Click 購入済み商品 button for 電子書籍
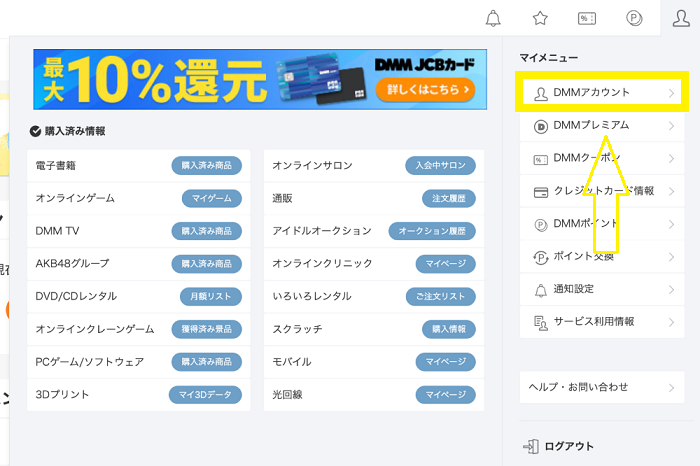The image size is (700, 466). coord(207,166)
